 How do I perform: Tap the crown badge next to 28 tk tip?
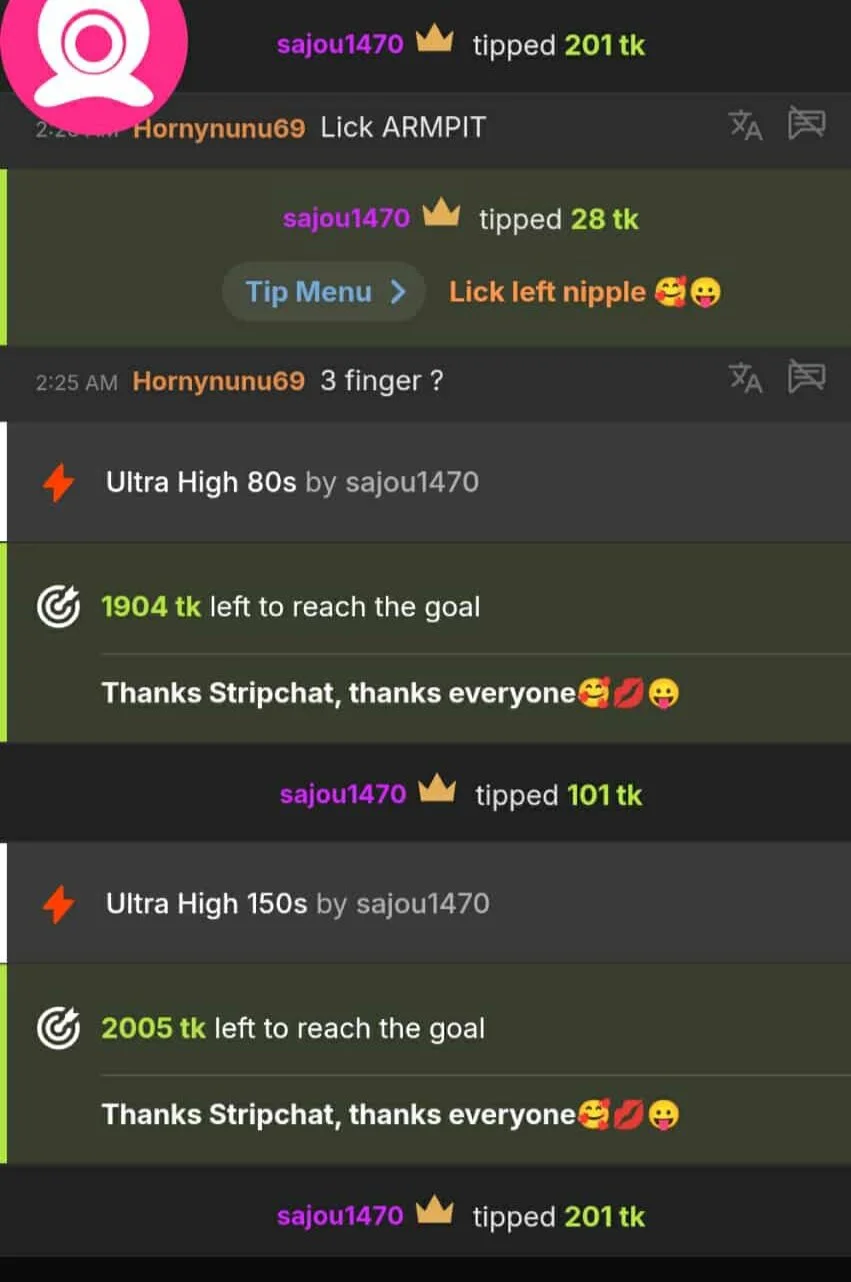point(441,215)
